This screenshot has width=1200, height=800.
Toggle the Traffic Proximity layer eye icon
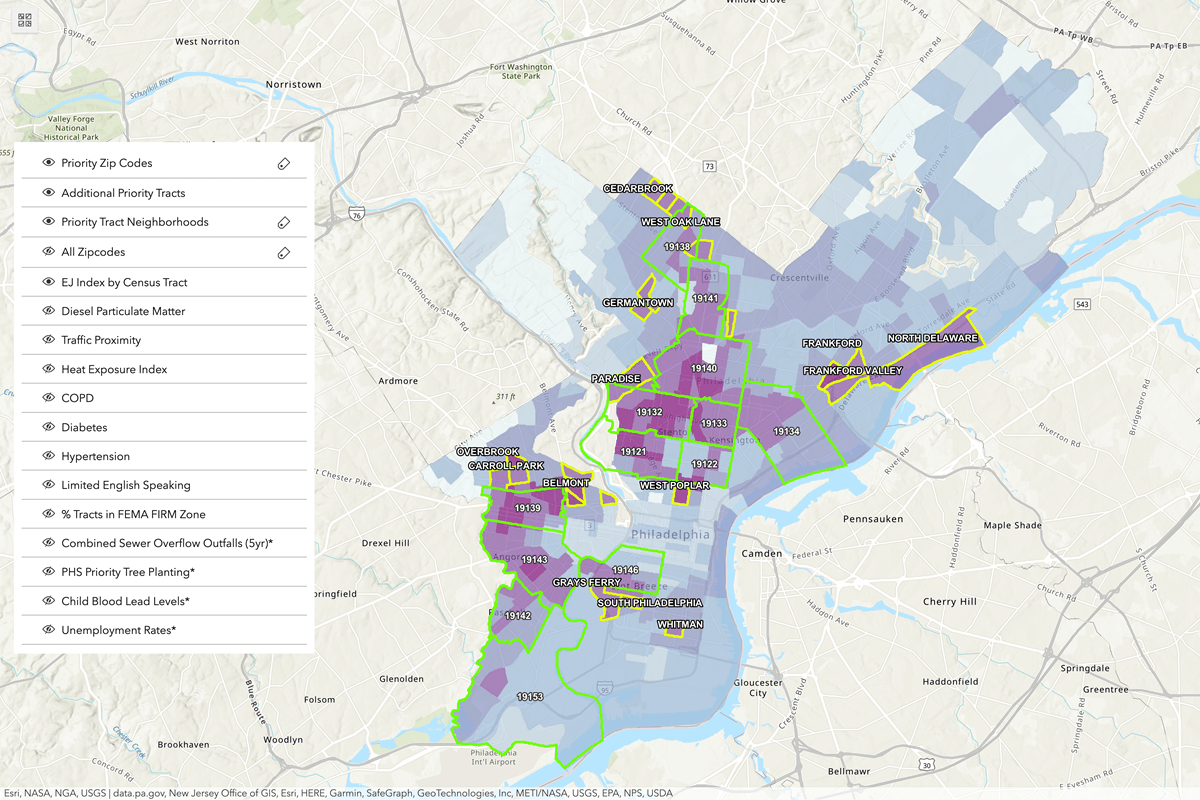[x=47, y=340]
